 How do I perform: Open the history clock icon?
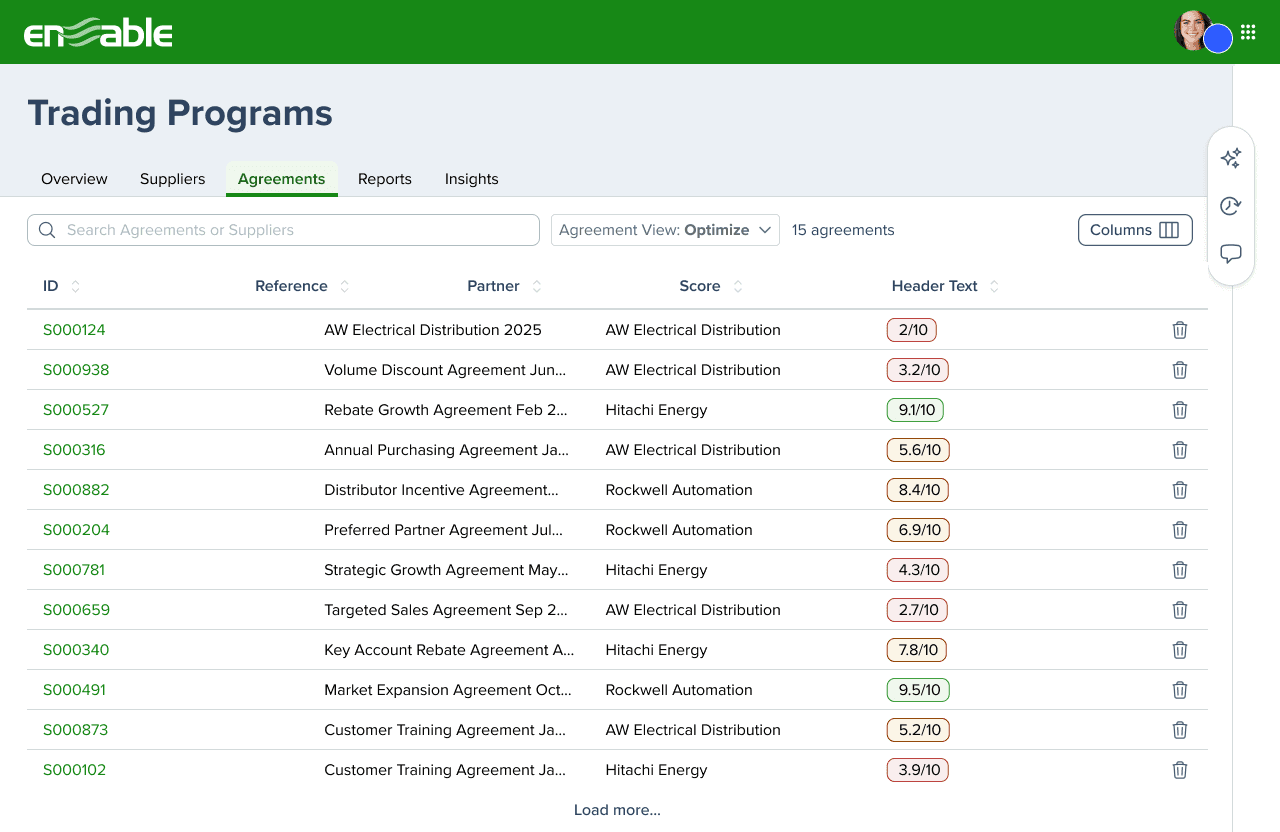click(1231, 206)
